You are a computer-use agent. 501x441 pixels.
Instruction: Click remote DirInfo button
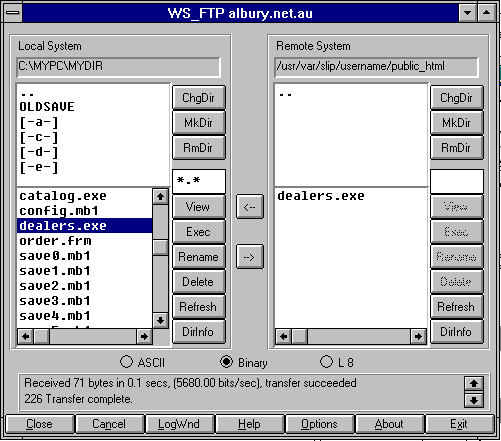click(x=457, y=332)
